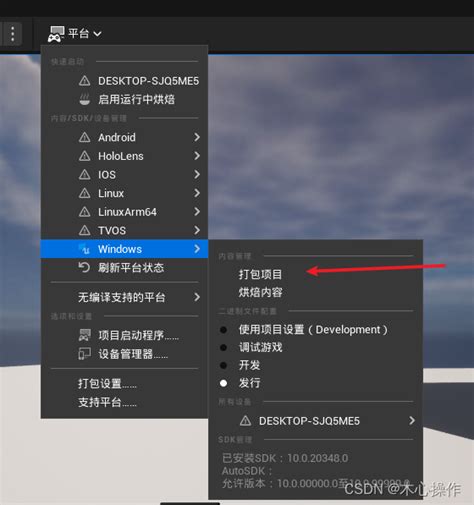Click the three-dot toolbar overflow icon
This screenshot has width=474, height=505.
click(x=12, y=34)
